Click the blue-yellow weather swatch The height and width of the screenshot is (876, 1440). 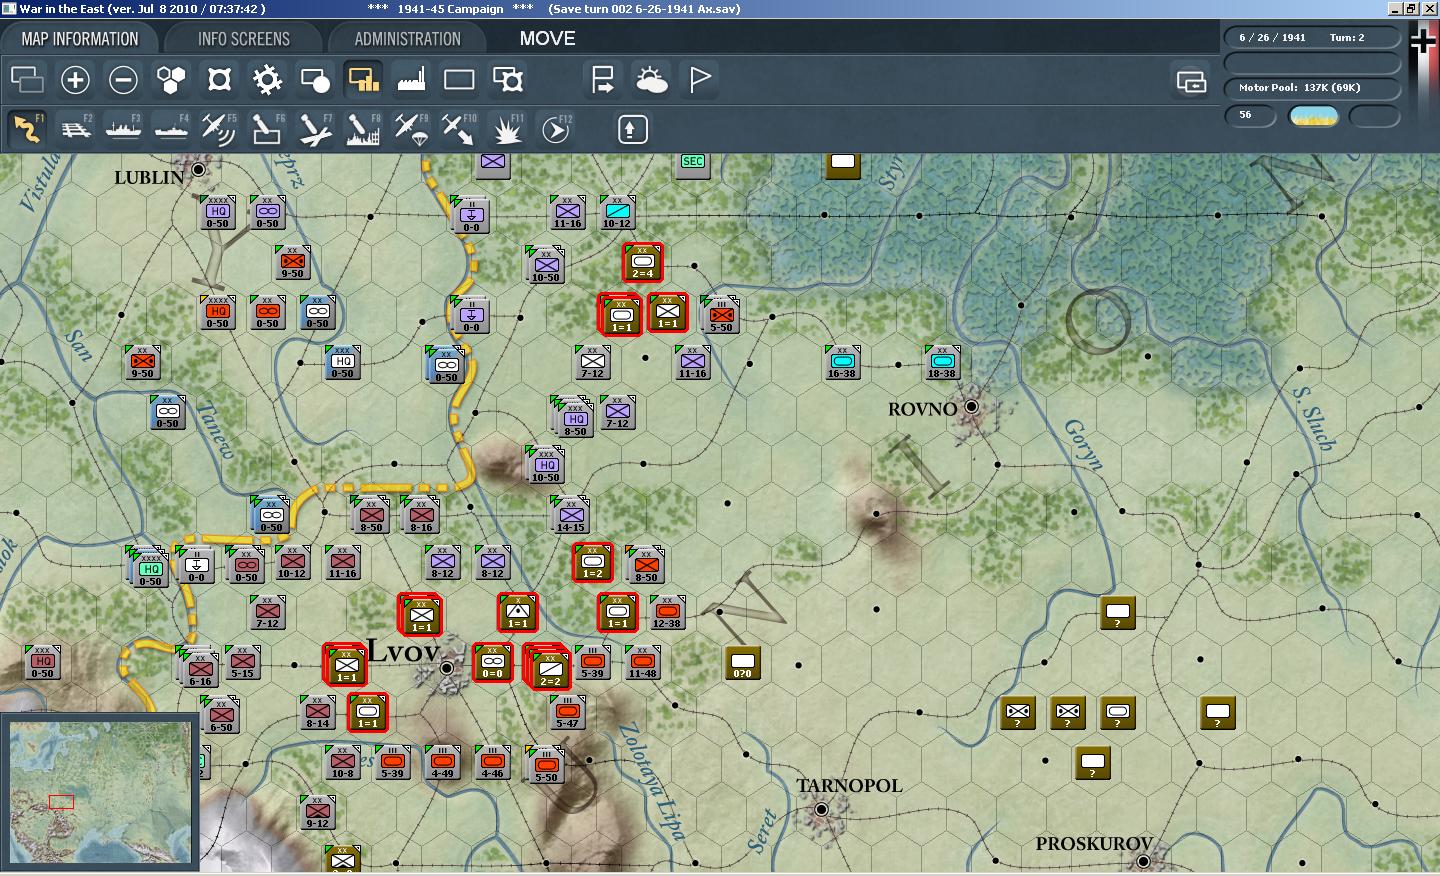pyautogui.click(x=1314, y=116)
